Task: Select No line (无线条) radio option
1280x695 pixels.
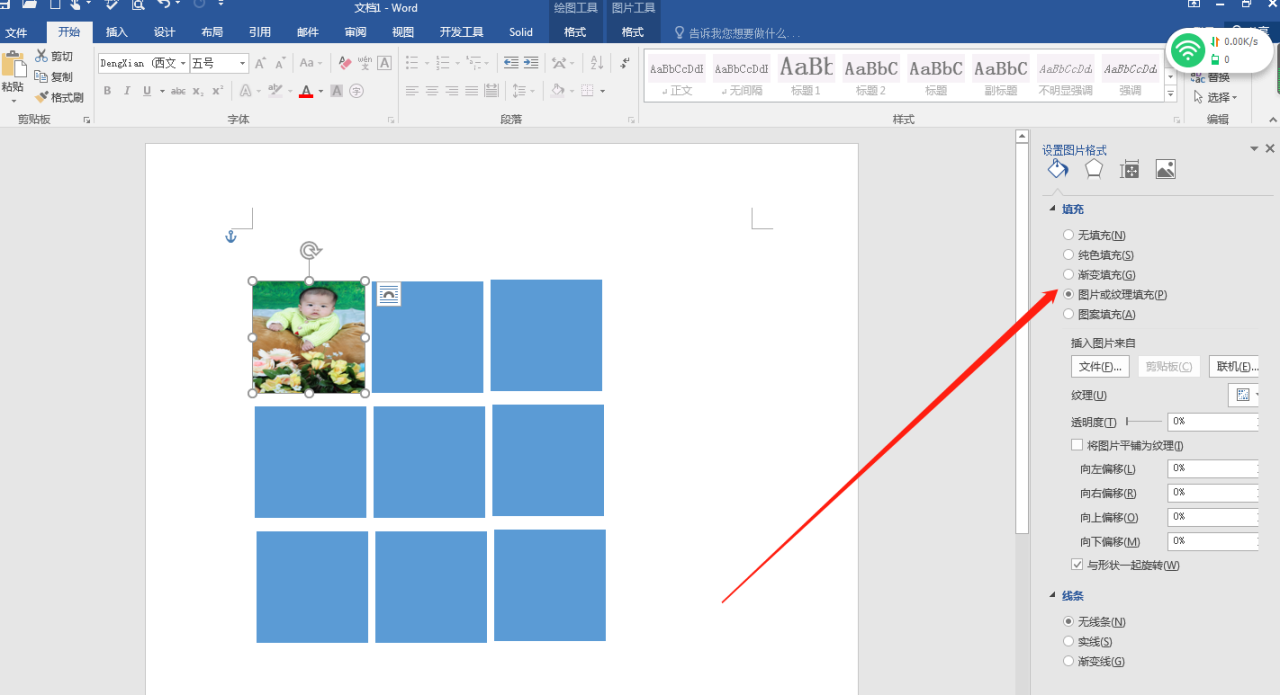Action: point(1068,622)
